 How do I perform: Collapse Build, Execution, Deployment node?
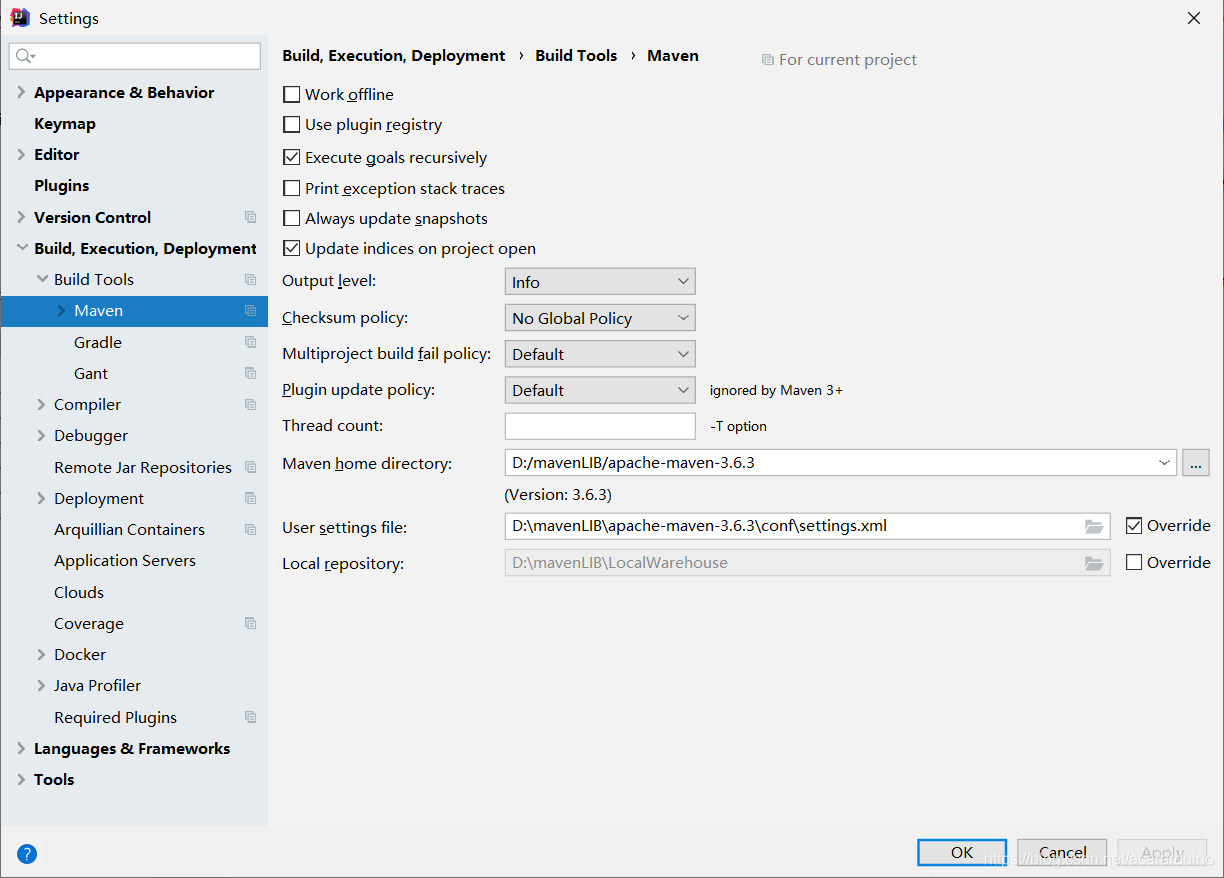click(x=21, y=248)
